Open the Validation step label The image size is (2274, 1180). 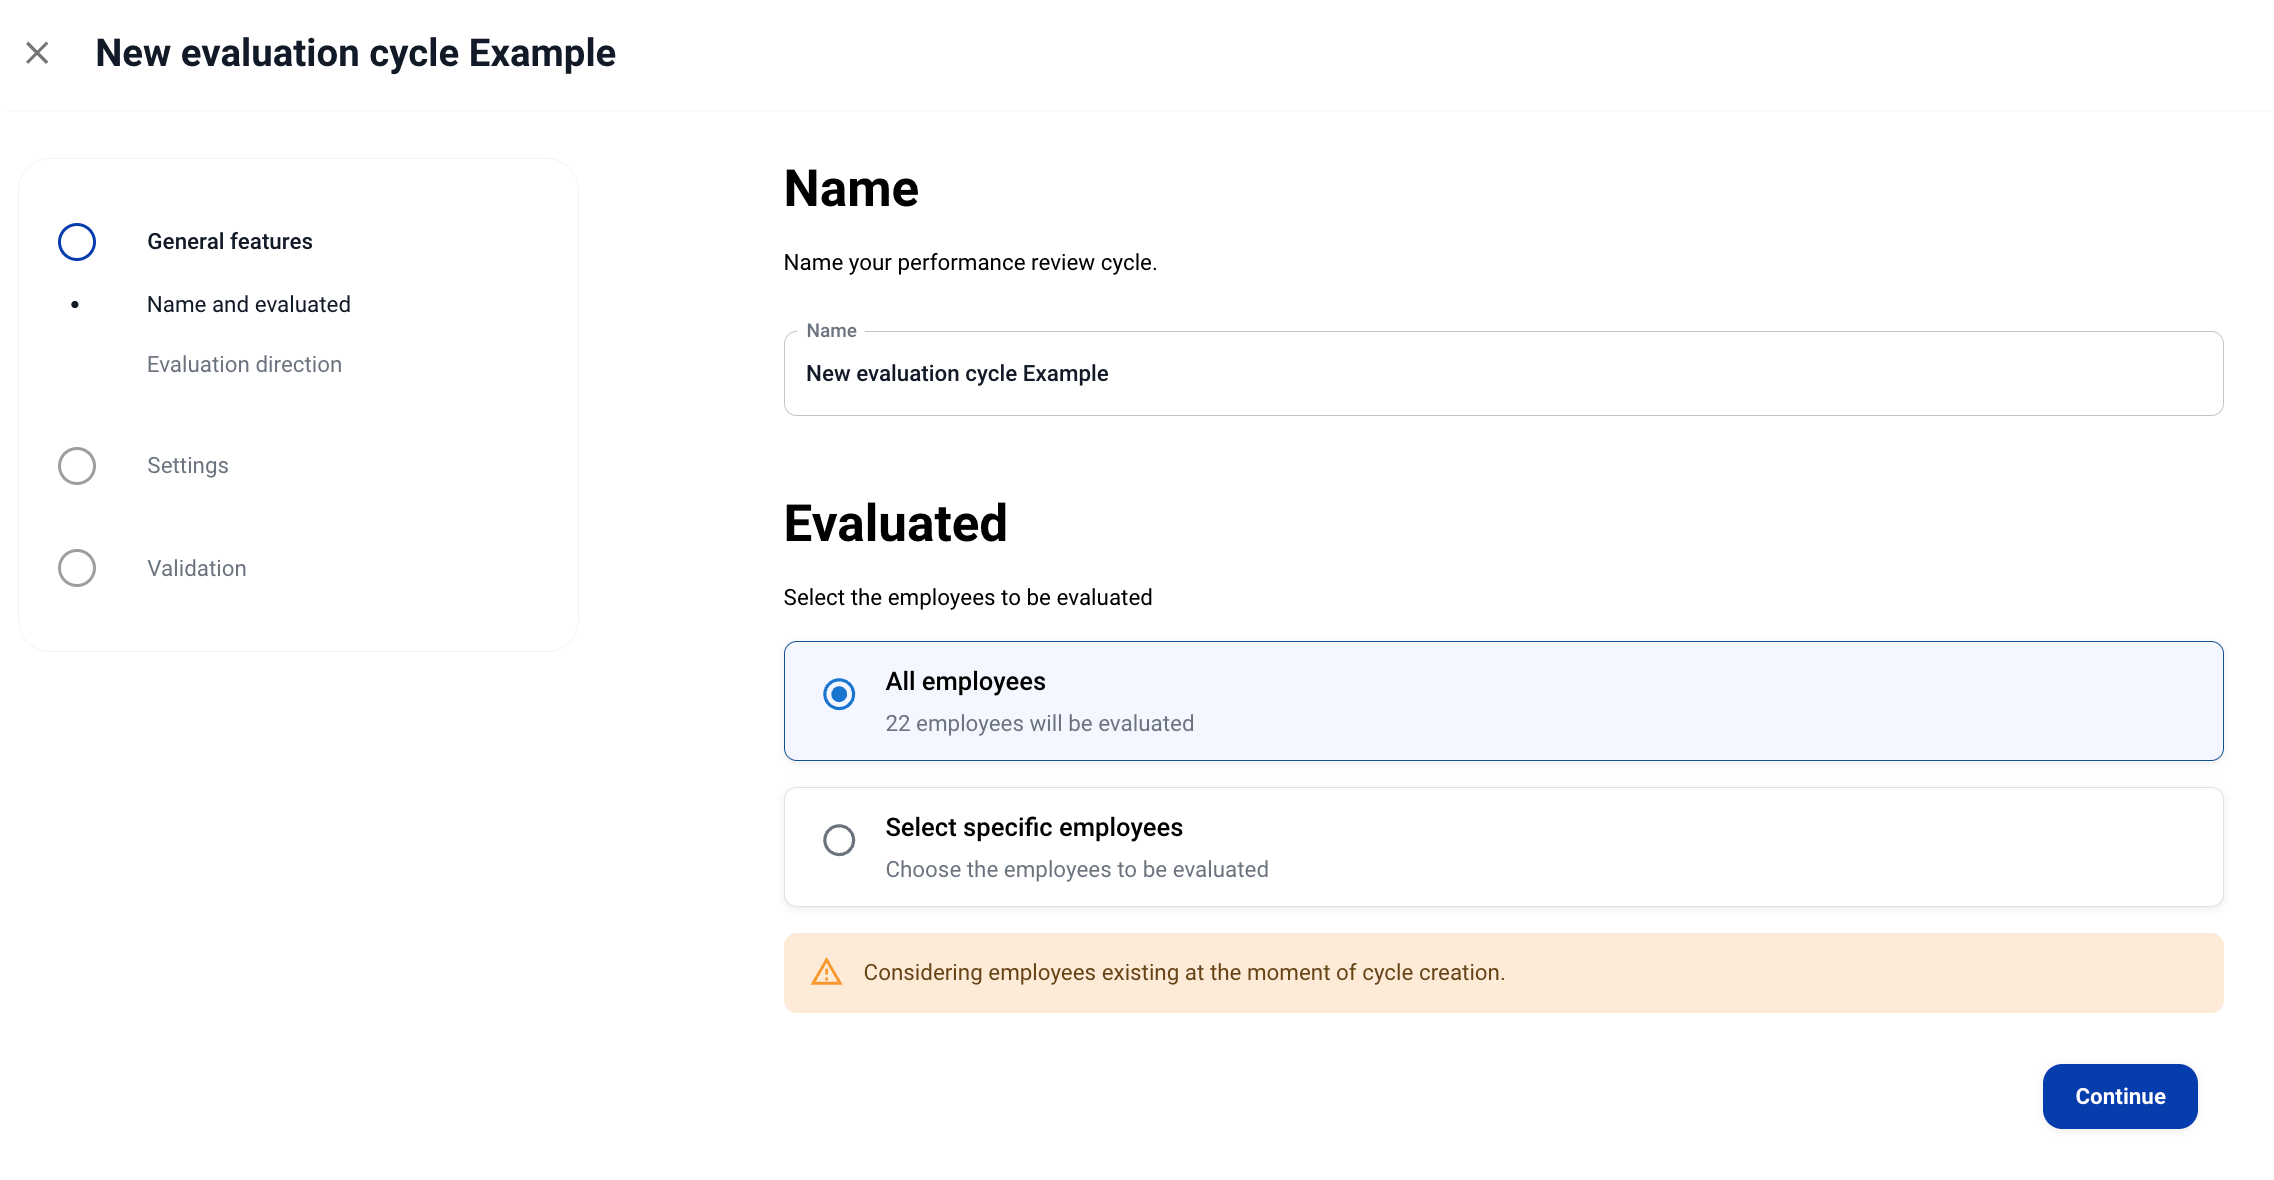point(197,569)
